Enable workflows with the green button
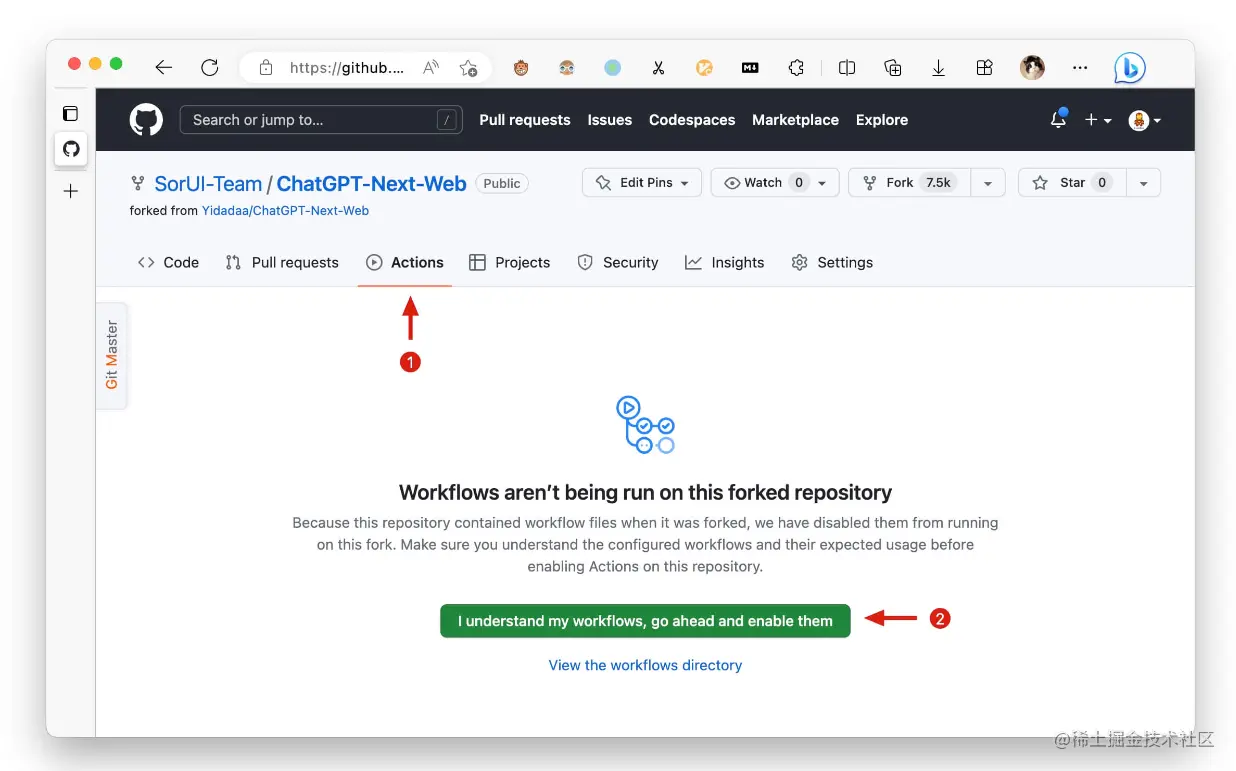 pyautogui.click(x=645, y=621)
